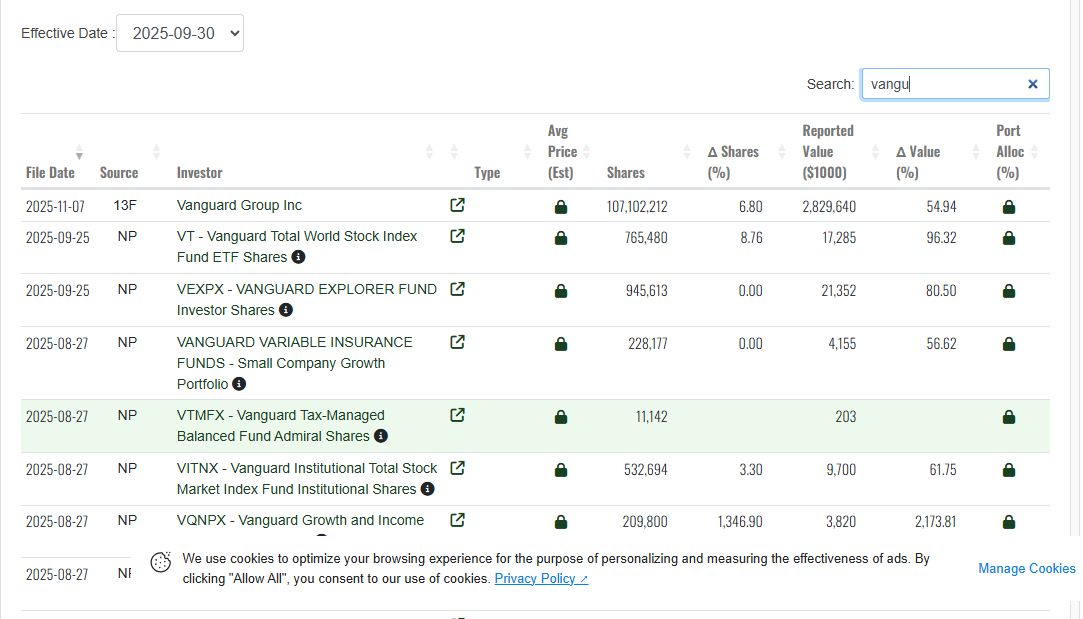The height and width of the screenshot is (619, 1083).
Task: Click avg price lock for Variable Insurance row
Action: point(561,344)
